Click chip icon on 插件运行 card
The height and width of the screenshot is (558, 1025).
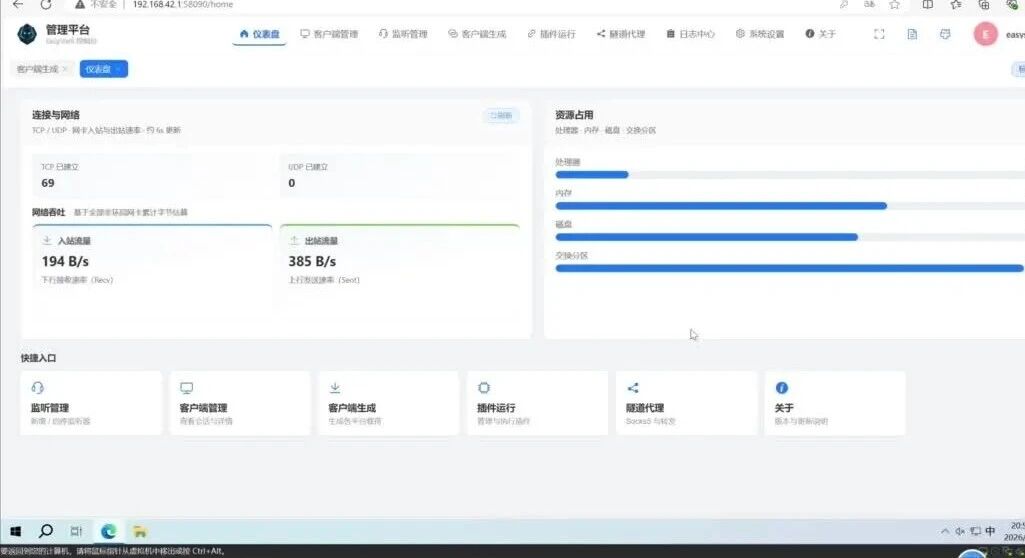coord(484,388)
